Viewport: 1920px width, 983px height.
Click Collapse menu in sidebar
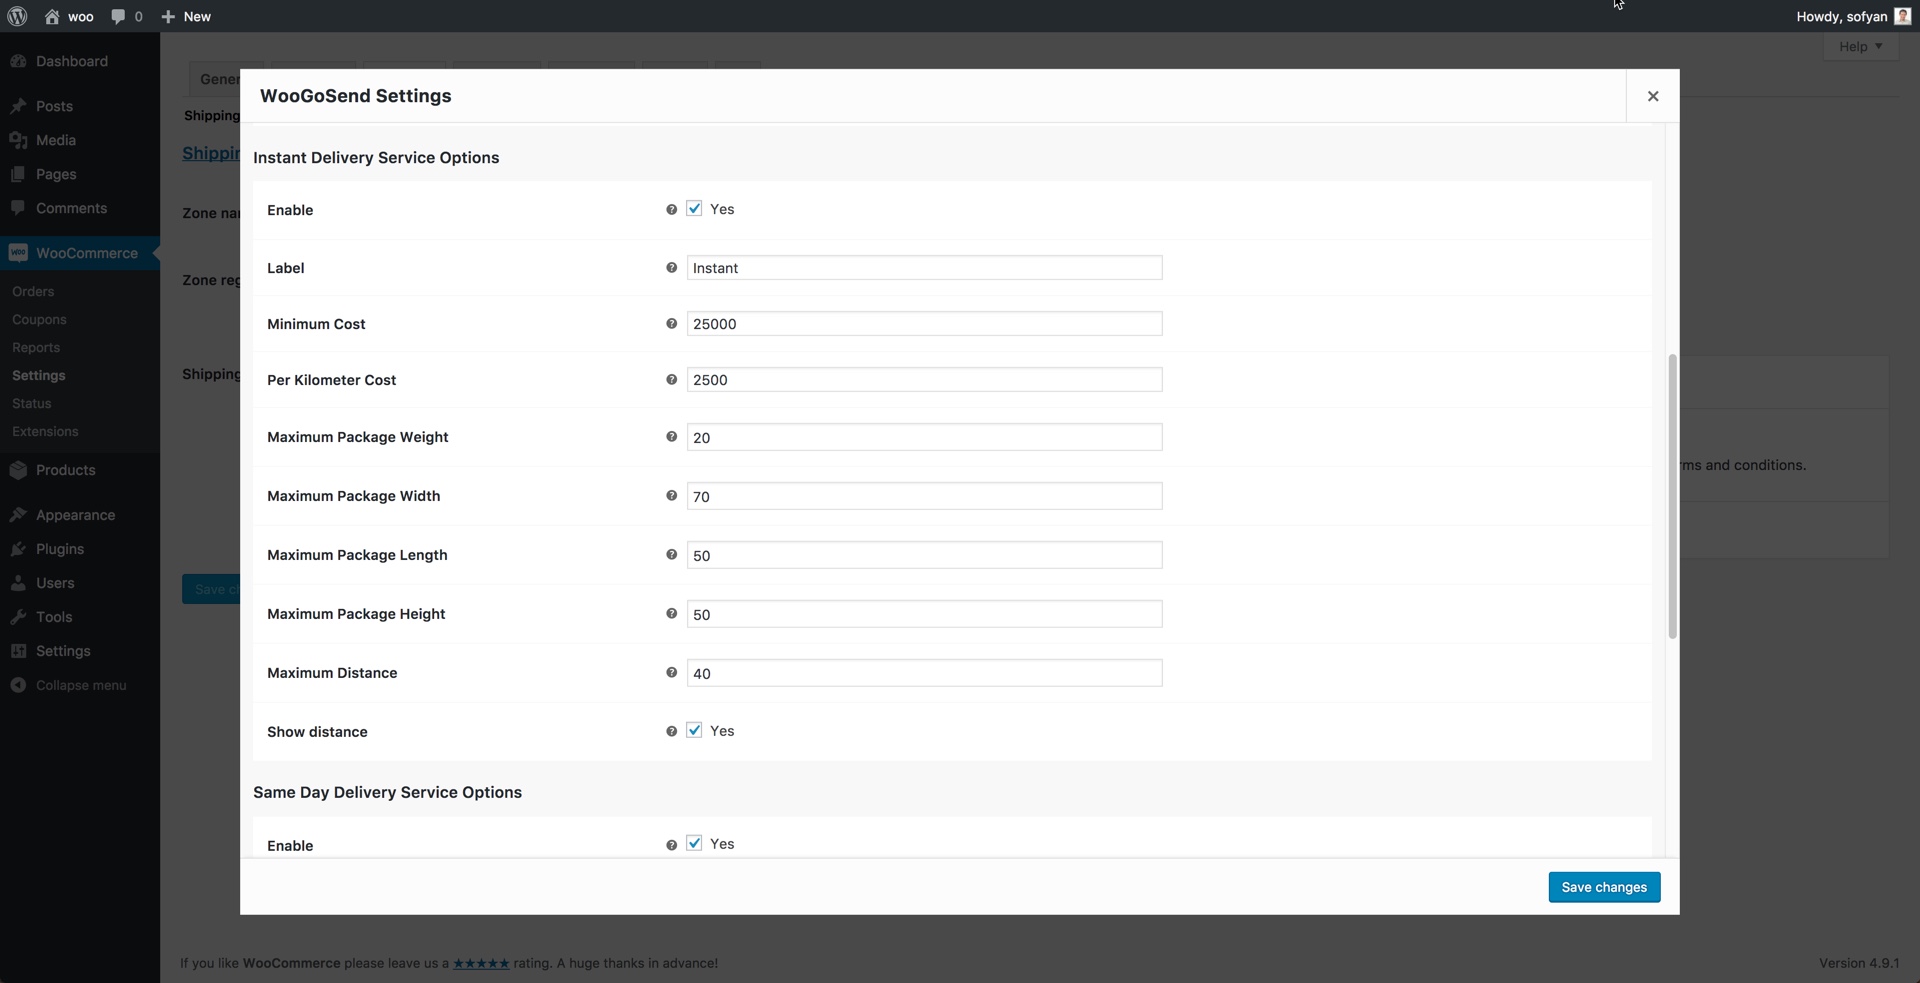tap(68, 685)
